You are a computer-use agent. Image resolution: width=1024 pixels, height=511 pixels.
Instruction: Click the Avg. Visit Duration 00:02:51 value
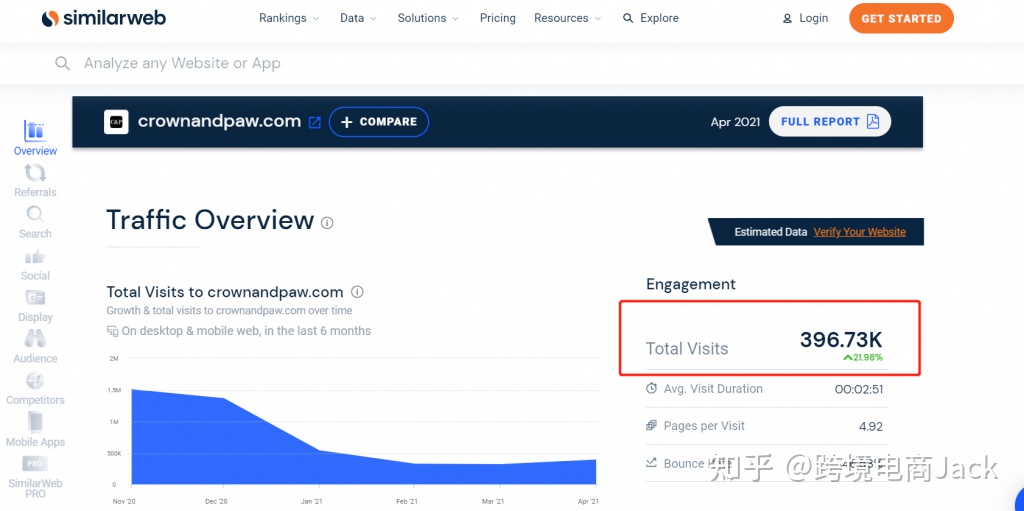[859, 389]
